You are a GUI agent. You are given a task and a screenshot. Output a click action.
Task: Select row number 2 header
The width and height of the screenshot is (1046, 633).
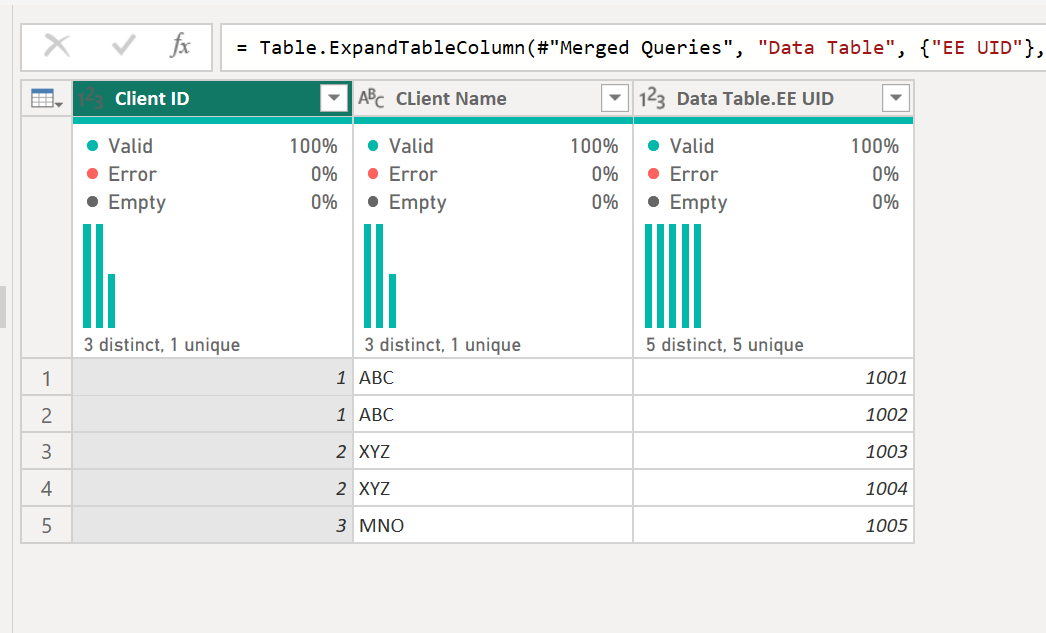tap(47, 415)
